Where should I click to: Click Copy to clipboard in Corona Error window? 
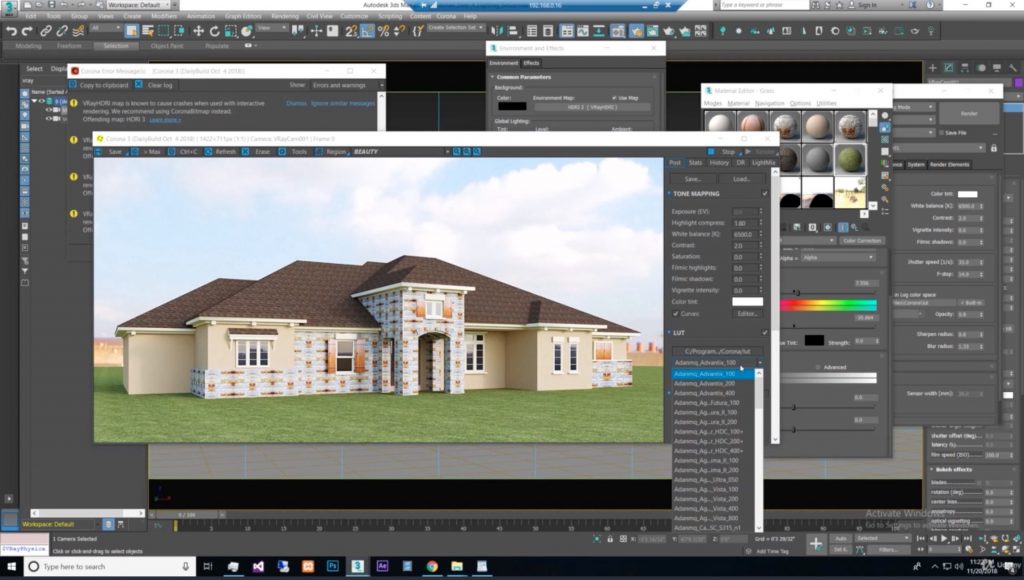pyautogui.click(x=99, y=86)
